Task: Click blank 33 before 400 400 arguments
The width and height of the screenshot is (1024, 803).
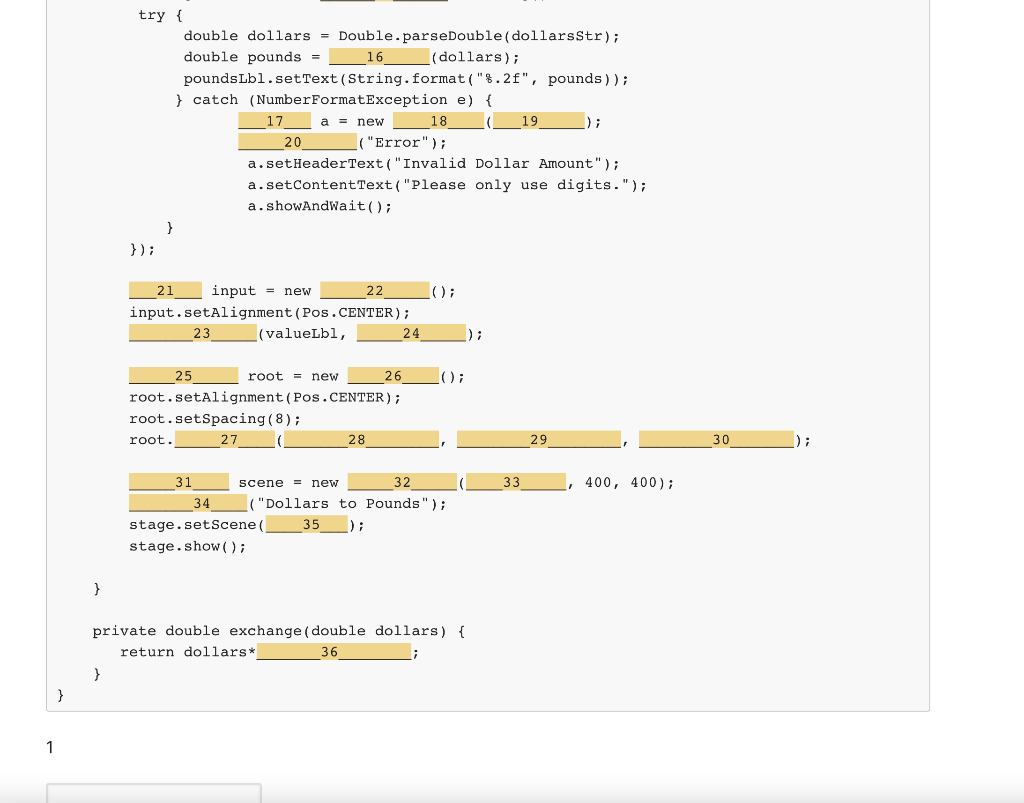Action: (515, 481)
